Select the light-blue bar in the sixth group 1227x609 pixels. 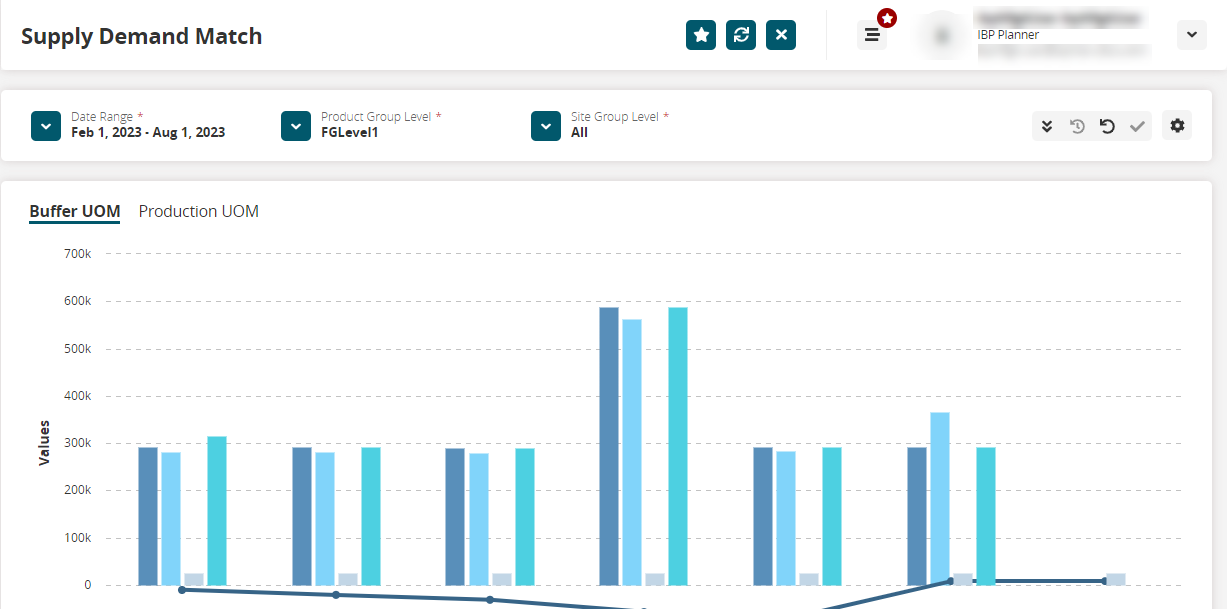click(939, 498)
